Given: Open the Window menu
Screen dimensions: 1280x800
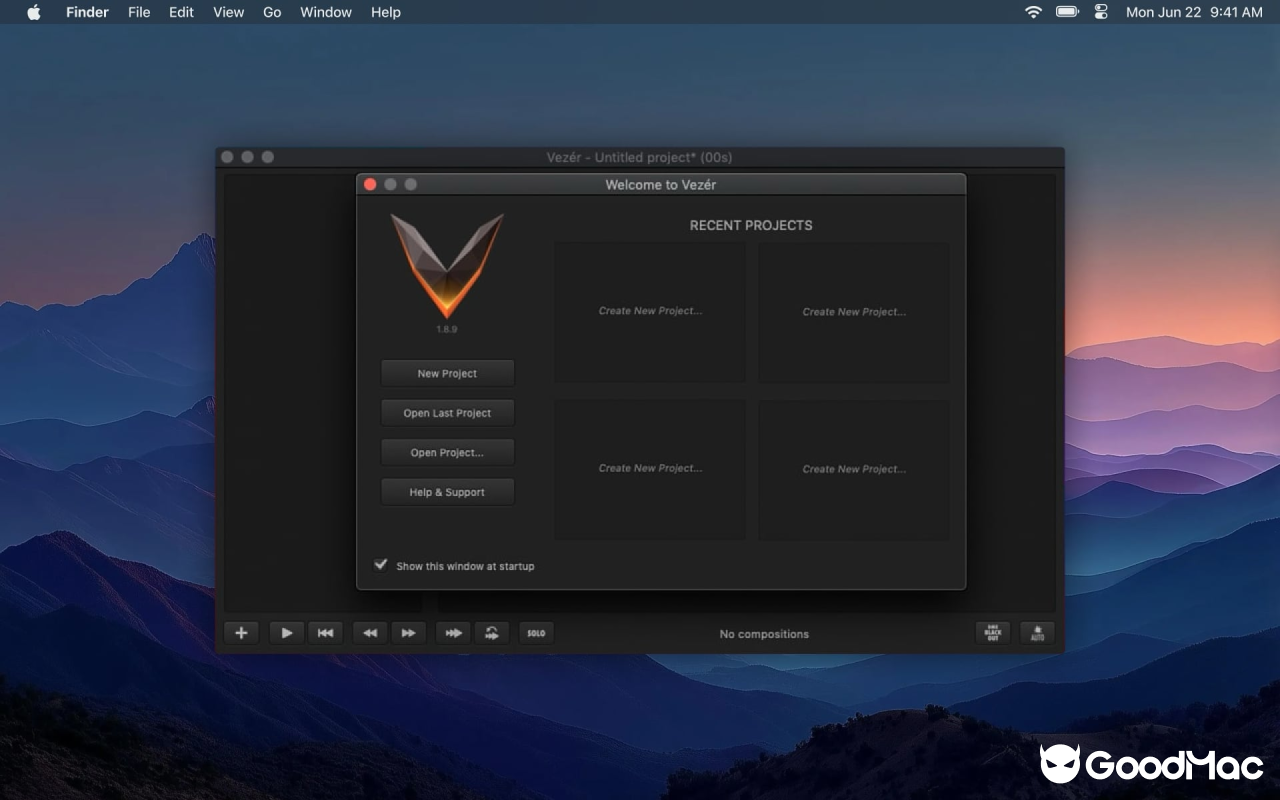Looking at the screenshot, I should [x=326, y=12].
